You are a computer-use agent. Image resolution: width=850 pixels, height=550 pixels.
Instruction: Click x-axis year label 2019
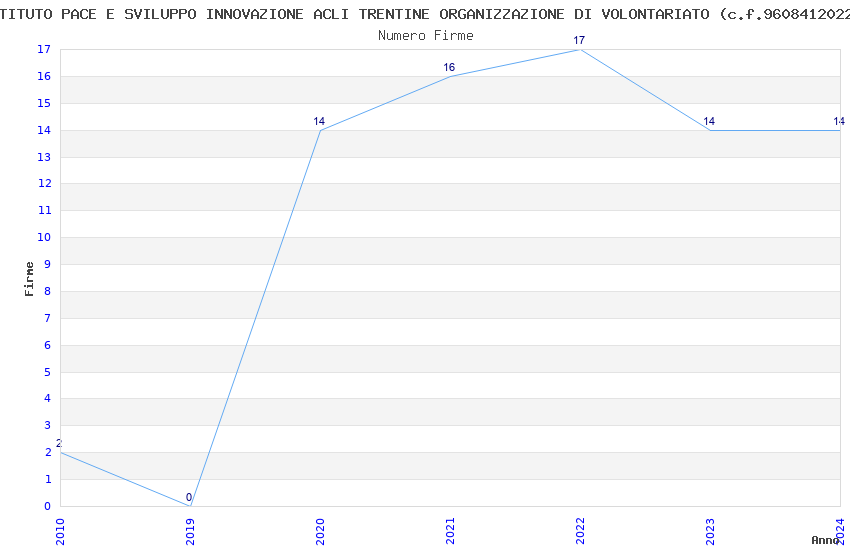pyautogui.click(x=190, y=531)
